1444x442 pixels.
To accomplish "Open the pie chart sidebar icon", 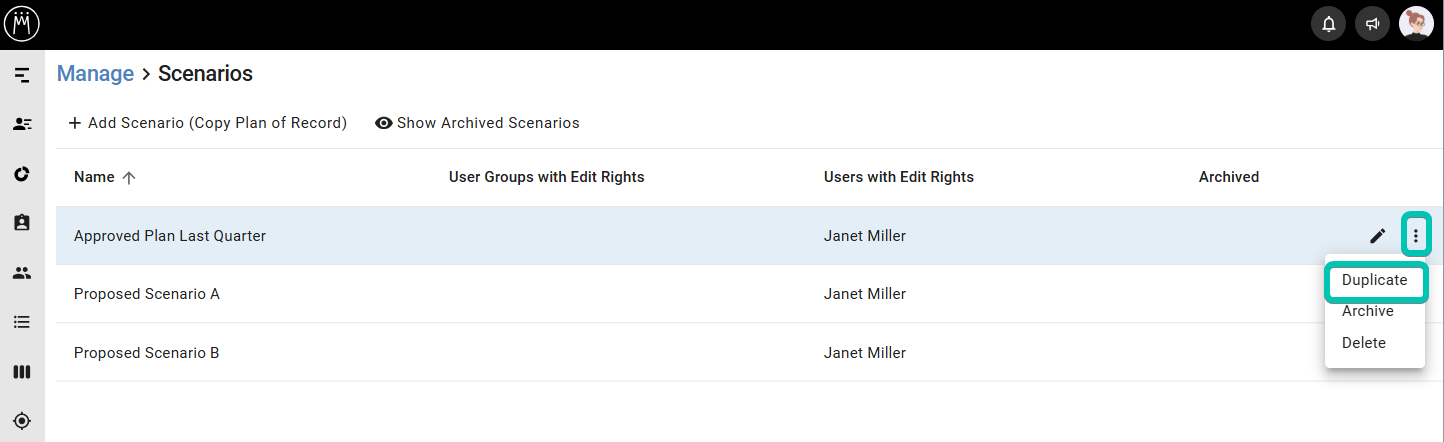I will click(22, 174).
